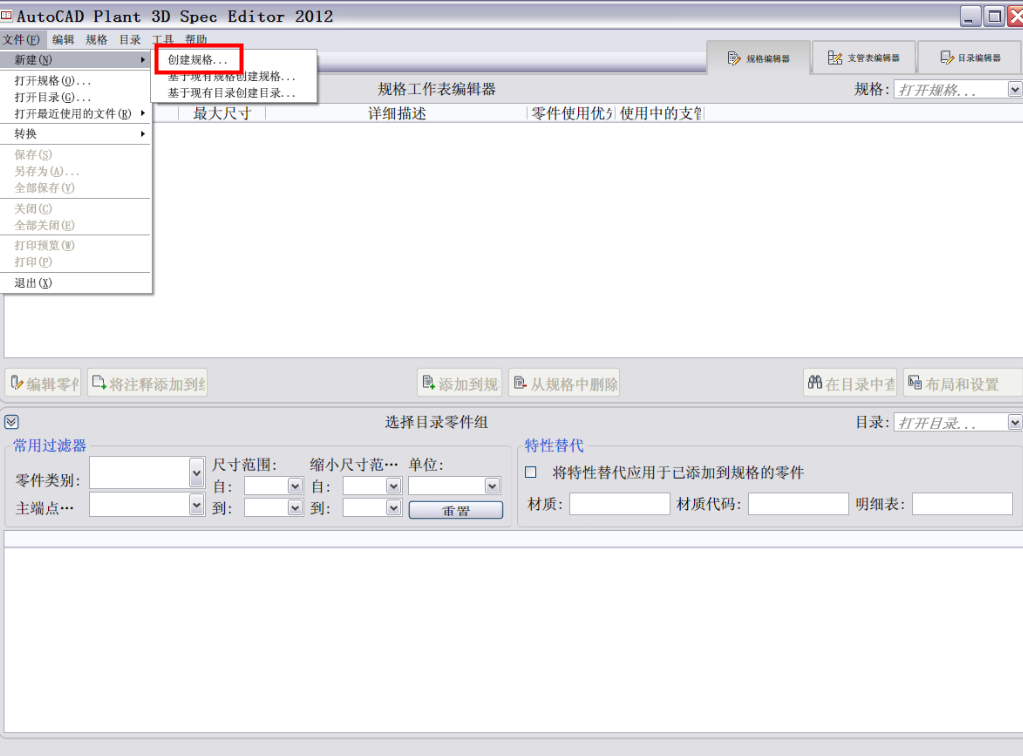This screenshot has height=756, width=1023.
Task: Click the 在目录中查找 button
Action: click(850, 384)
